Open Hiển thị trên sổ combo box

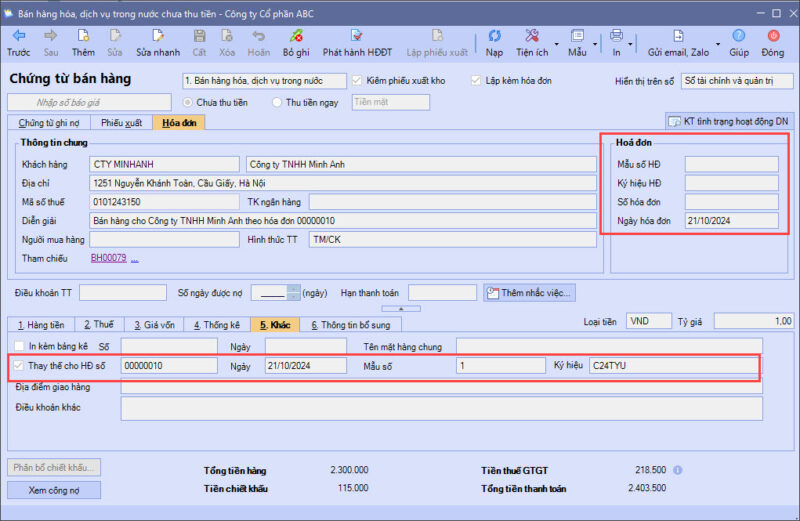click(x=737, y=81)
